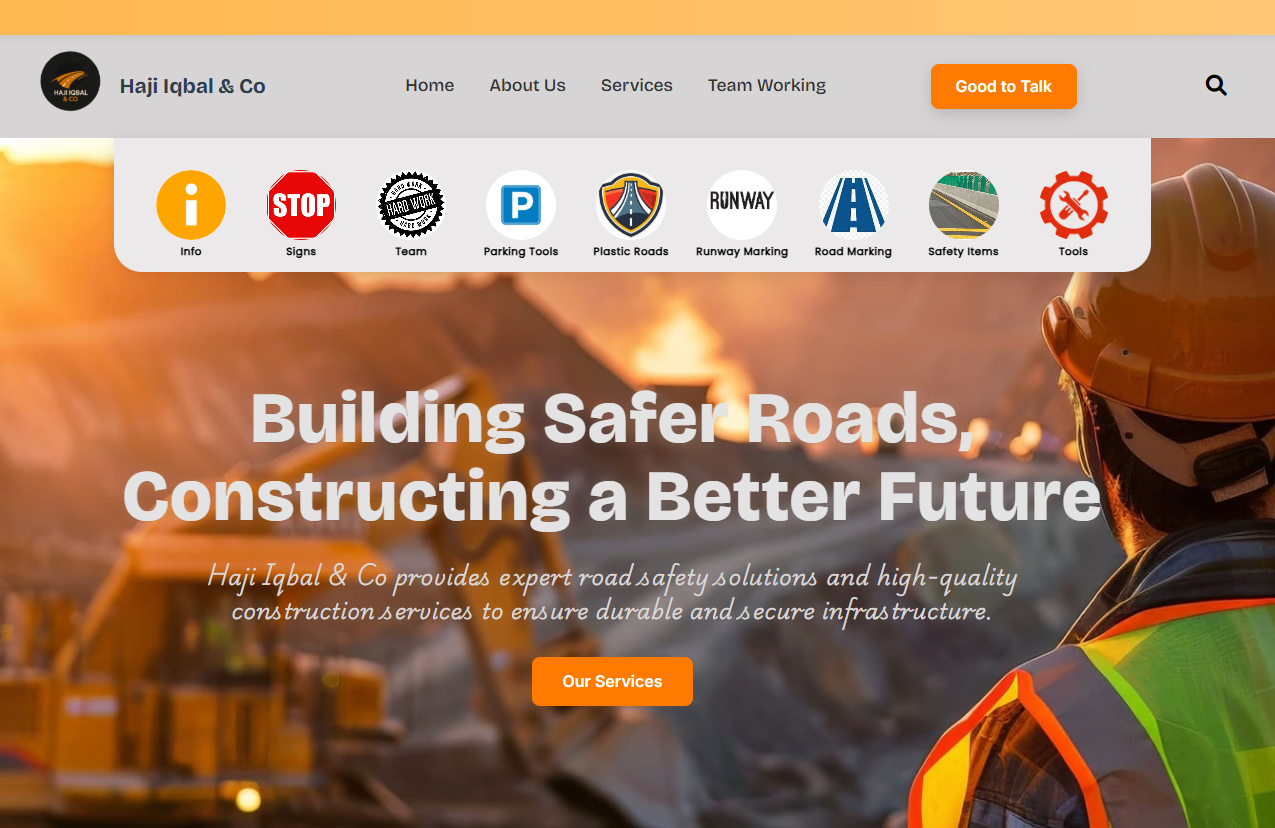Open the Runway Marking icon
This screenshot has width=1275, height=828.
click(742, 205)
